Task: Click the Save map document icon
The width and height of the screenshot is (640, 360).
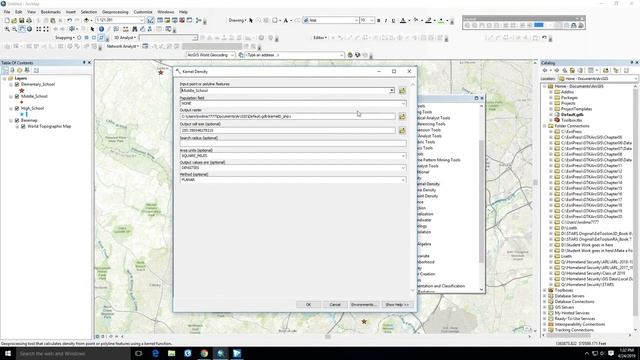Action: [21, 20]
